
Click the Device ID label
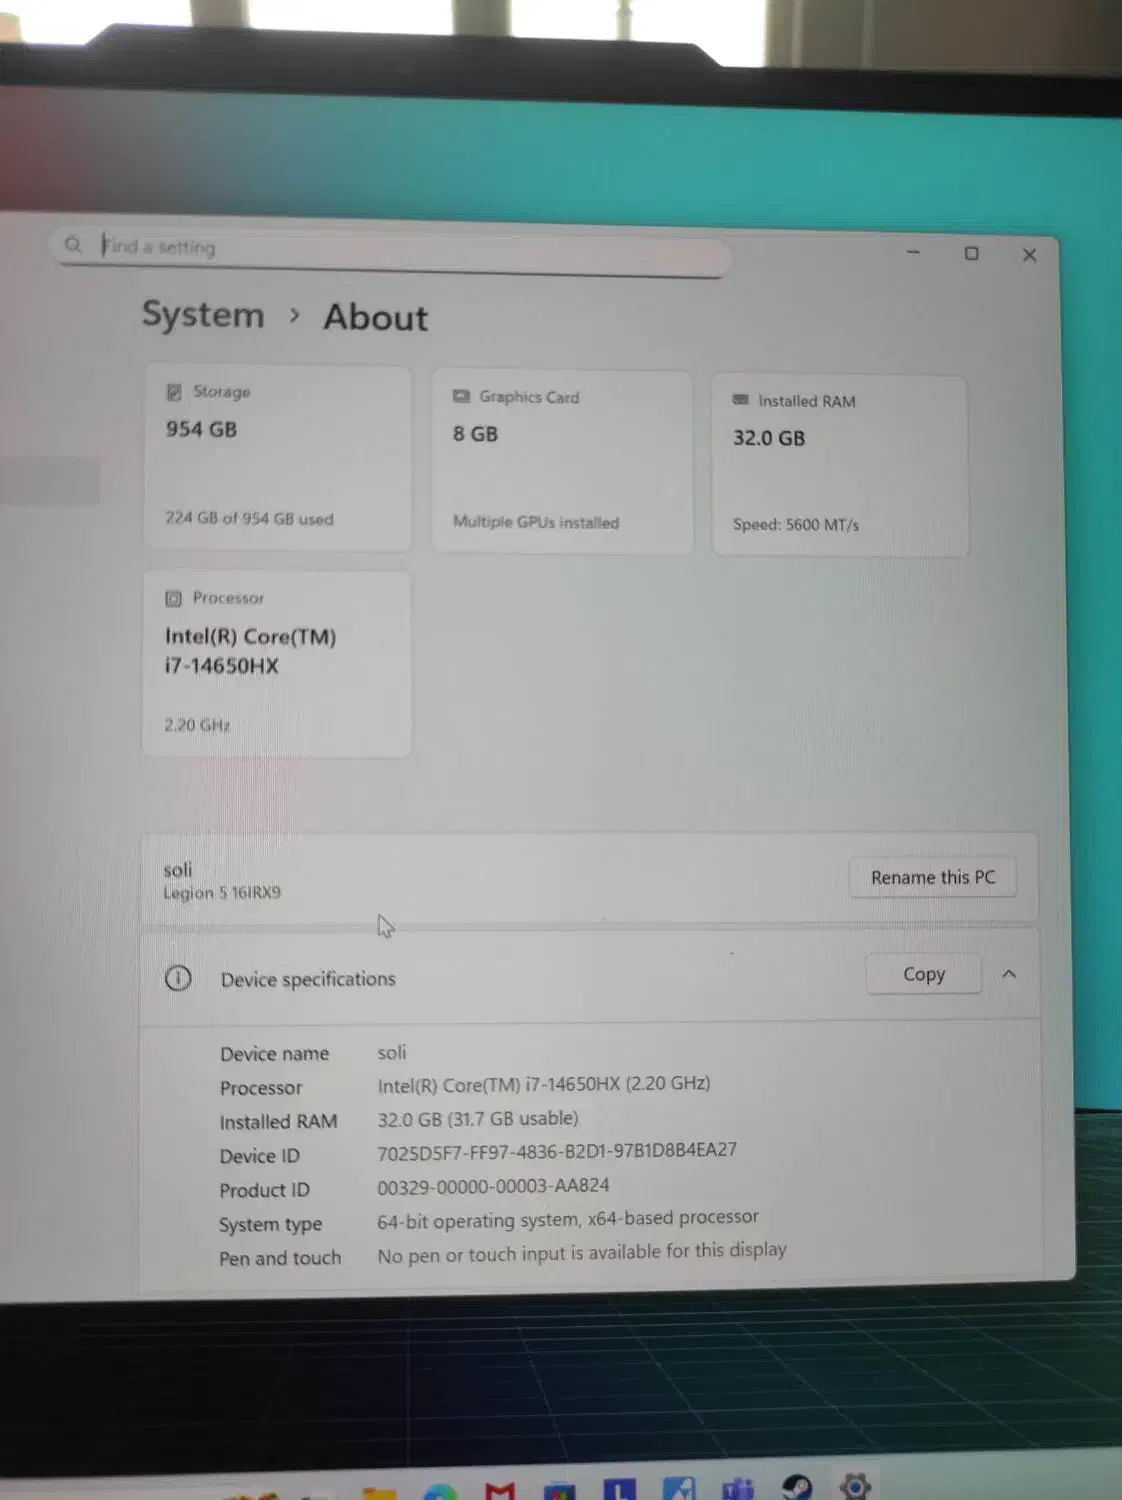pos(259,1156)
